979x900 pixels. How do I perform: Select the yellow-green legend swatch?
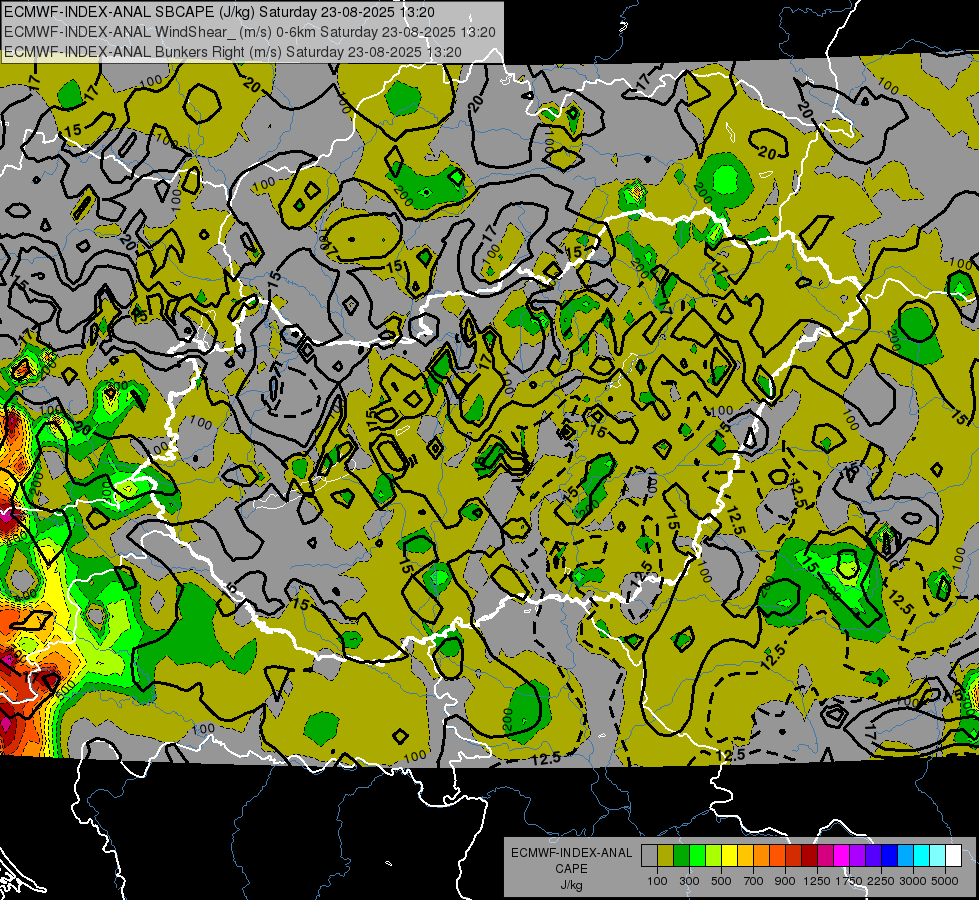(714, 855)
